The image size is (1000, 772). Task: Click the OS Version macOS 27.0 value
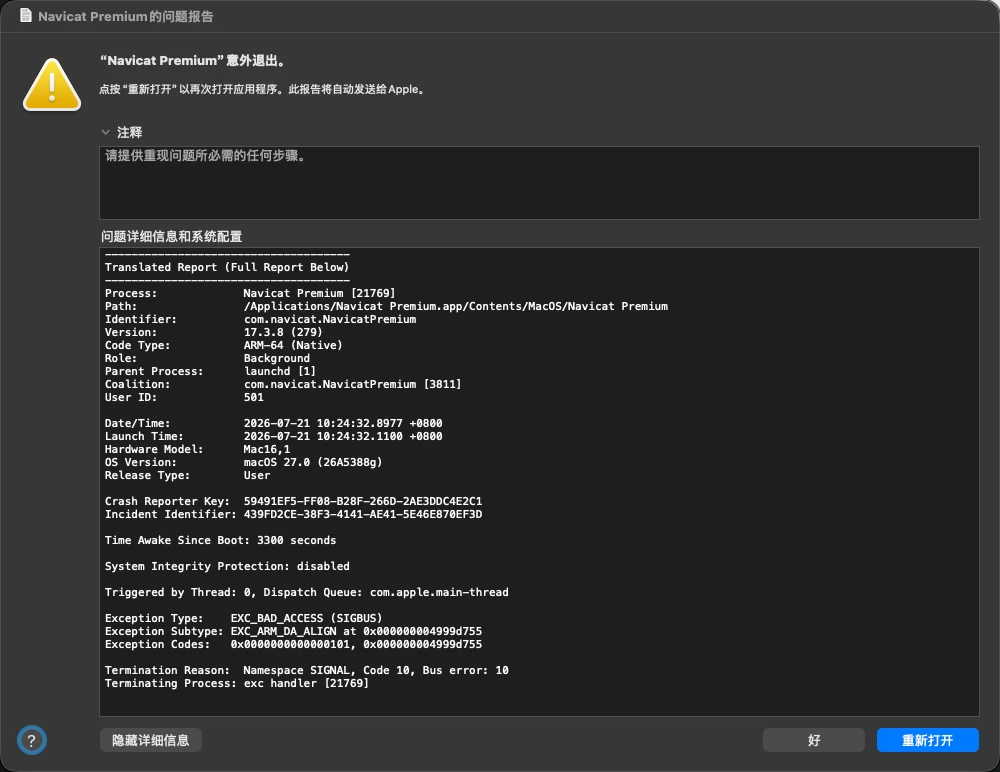point(312,463)
